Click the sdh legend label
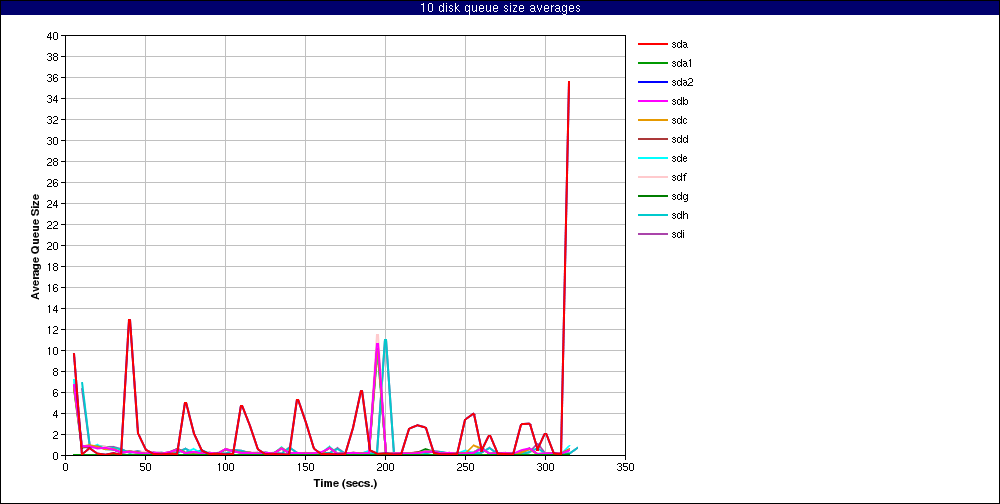1000x504 pixels. point(679,215)
